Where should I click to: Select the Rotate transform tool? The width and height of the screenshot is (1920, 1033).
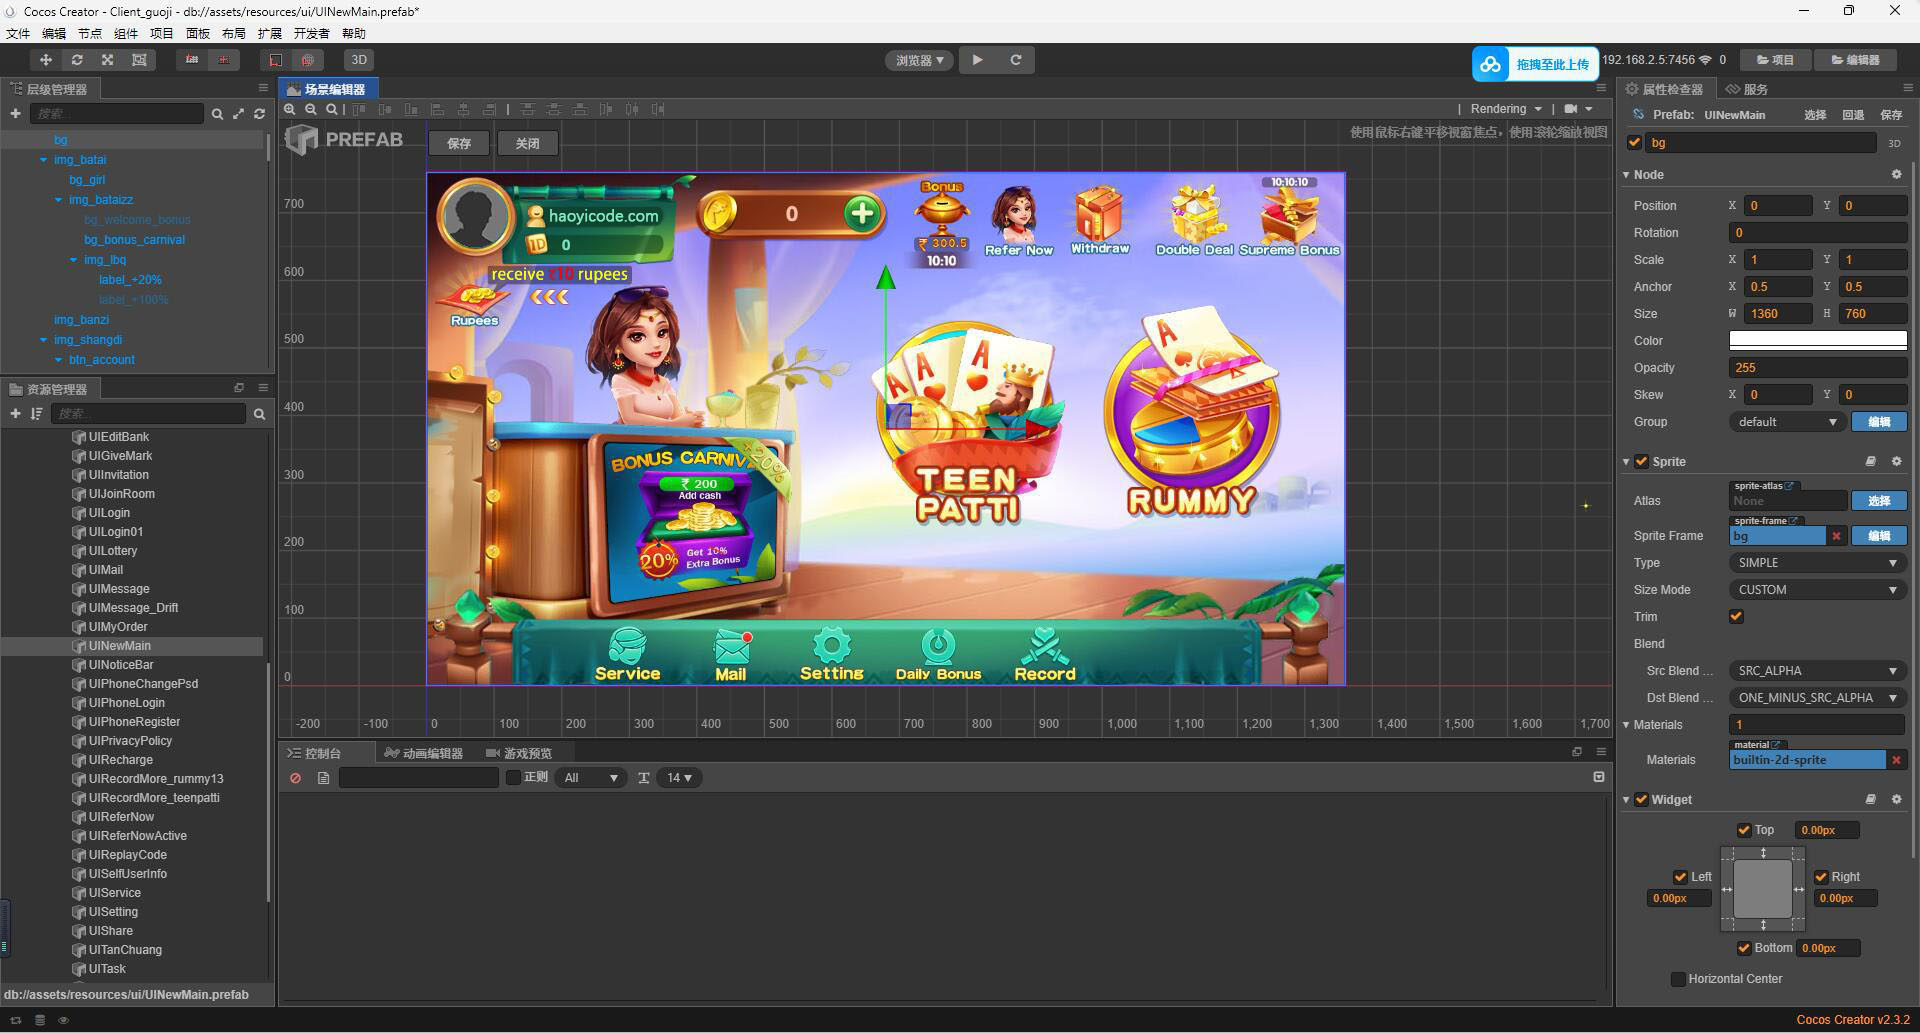[77, 60]
